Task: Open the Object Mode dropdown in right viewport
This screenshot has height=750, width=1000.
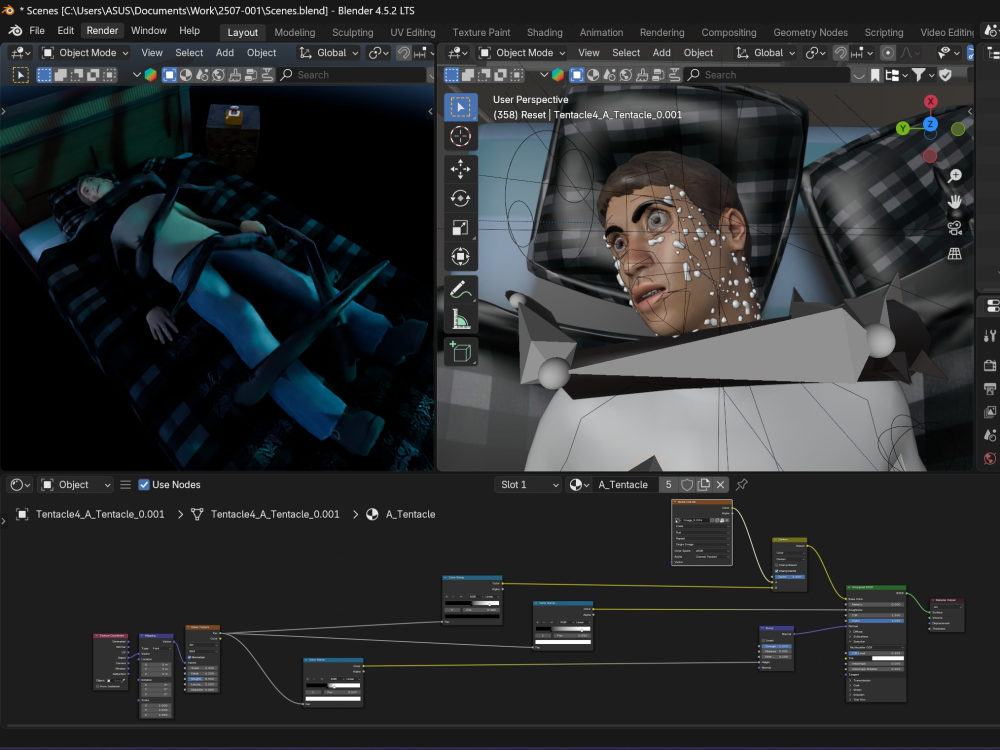Action: tap(522, 53)
